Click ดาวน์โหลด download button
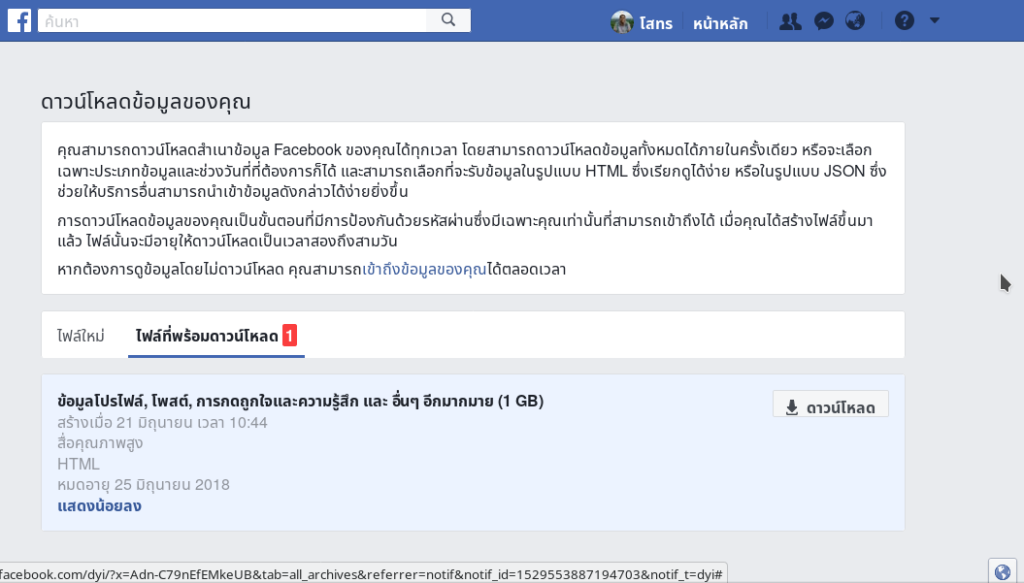 point(831,406)
